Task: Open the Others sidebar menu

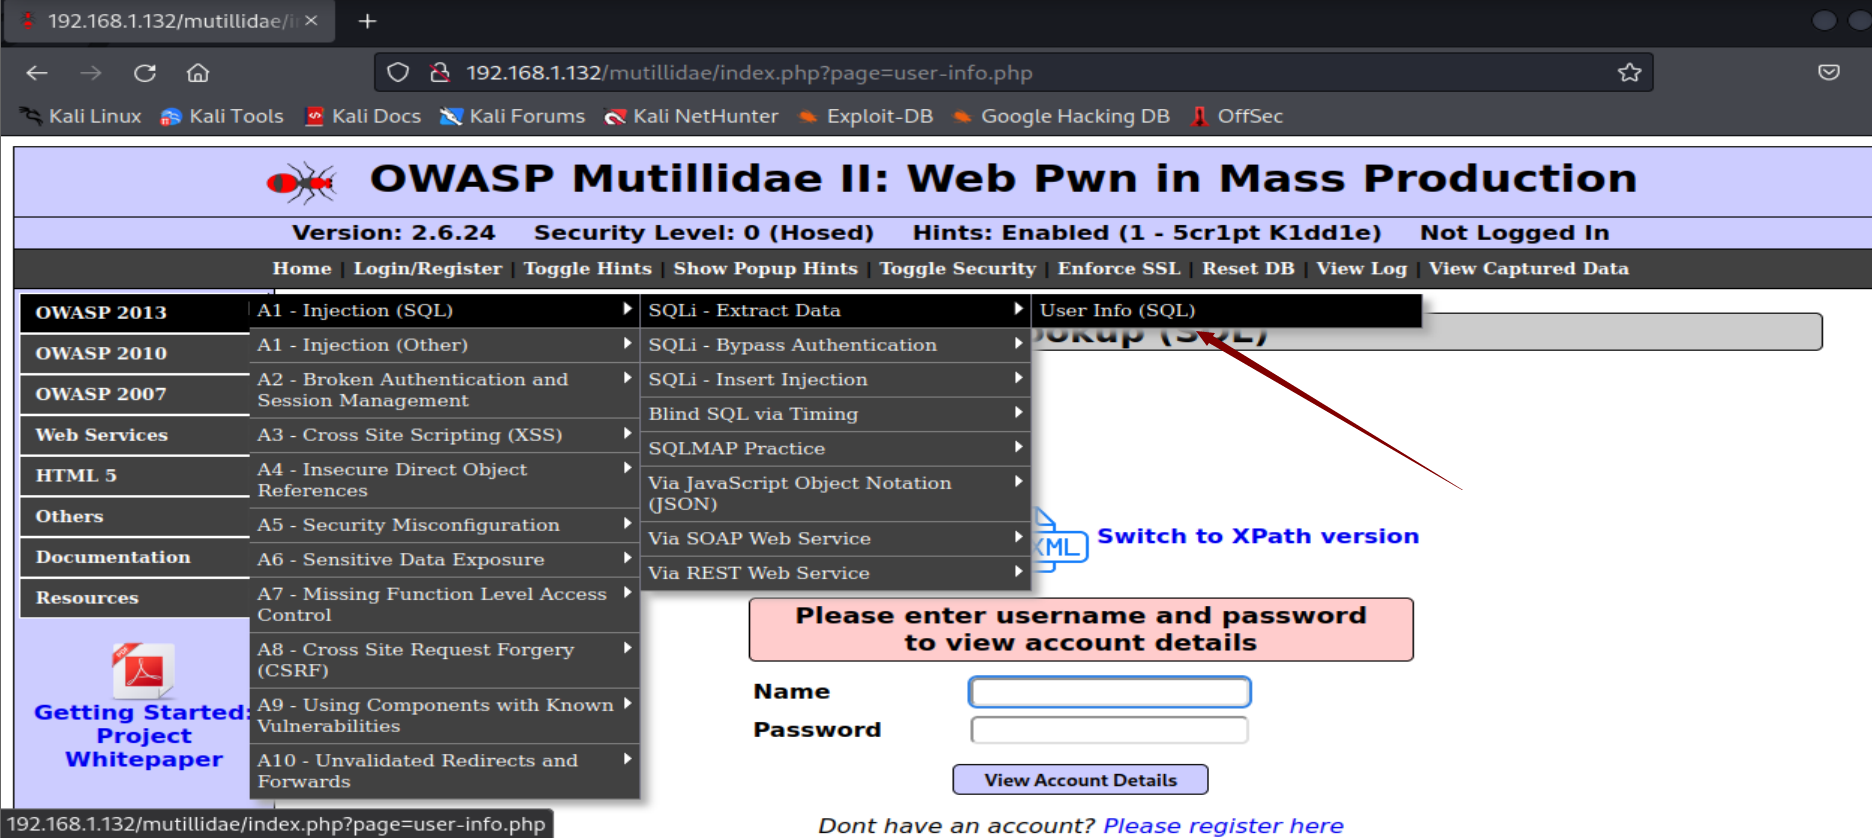Action: click(x=134, y=517)
